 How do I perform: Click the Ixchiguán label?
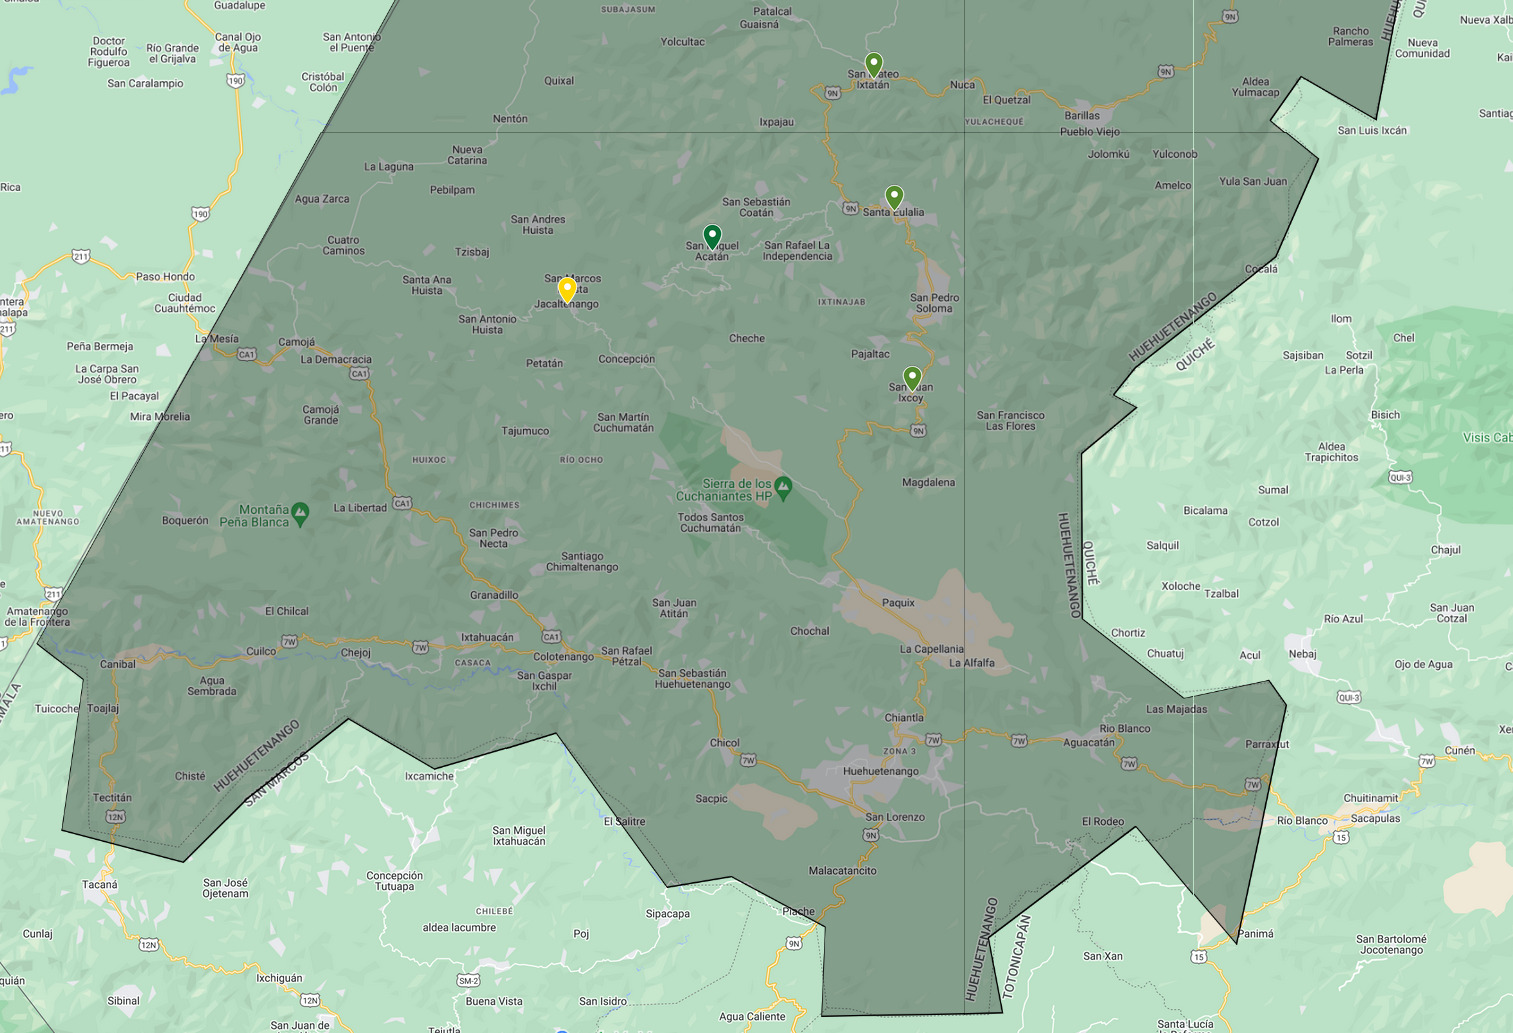pyautogui.click(x=279, y=978)
